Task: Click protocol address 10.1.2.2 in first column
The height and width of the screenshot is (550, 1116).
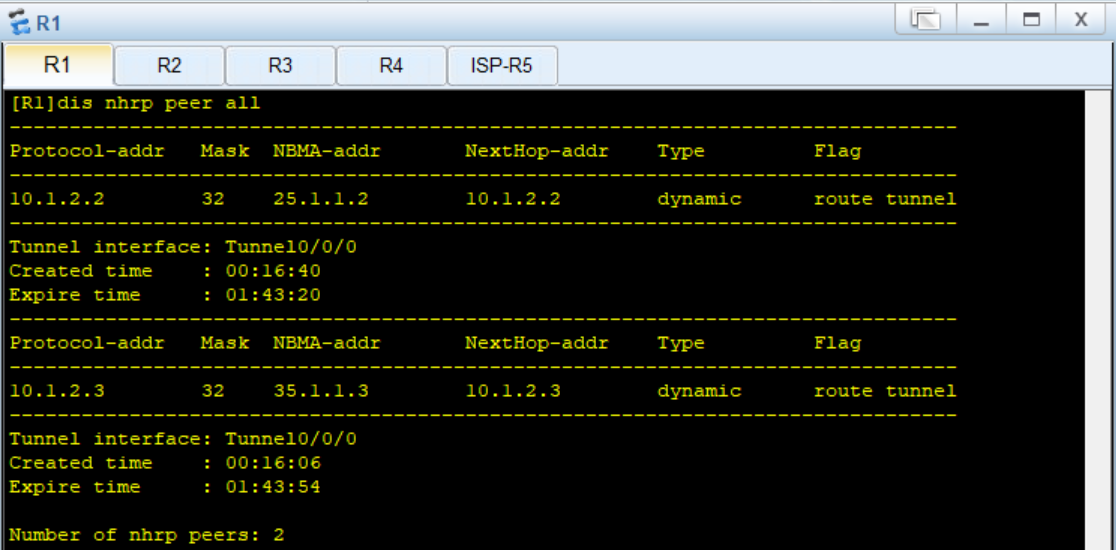Action: [x=57, y=199]
